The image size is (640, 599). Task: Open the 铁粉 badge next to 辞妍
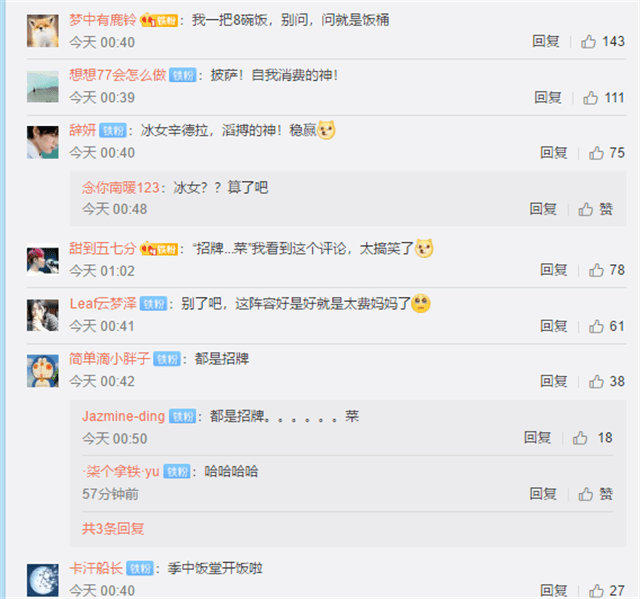[113, 131]
